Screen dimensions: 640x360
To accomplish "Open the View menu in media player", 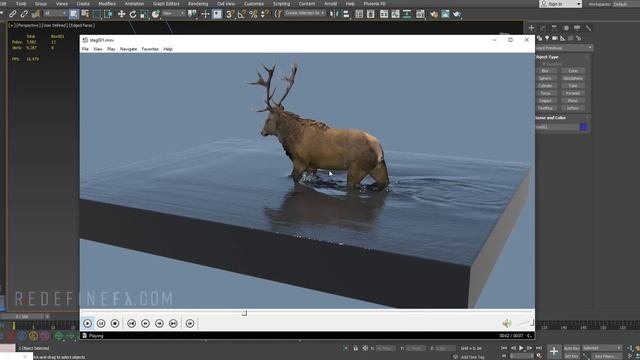I will tap(98, 49).
